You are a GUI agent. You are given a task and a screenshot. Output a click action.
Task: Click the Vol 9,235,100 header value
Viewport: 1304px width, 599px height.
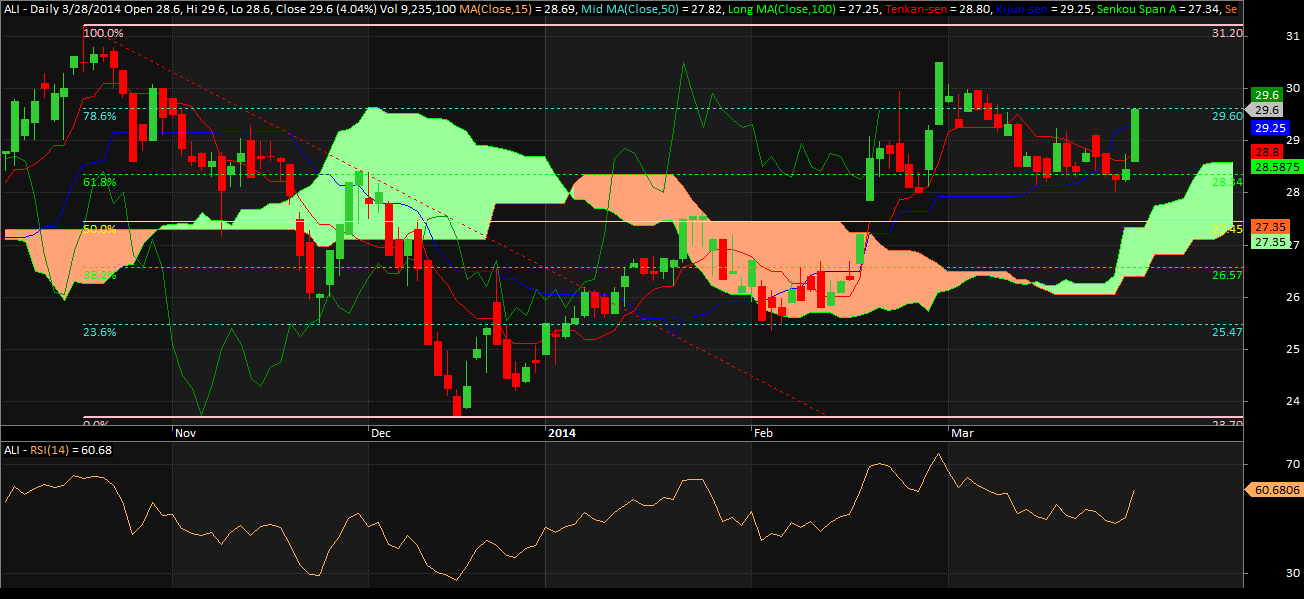point(417,8)
